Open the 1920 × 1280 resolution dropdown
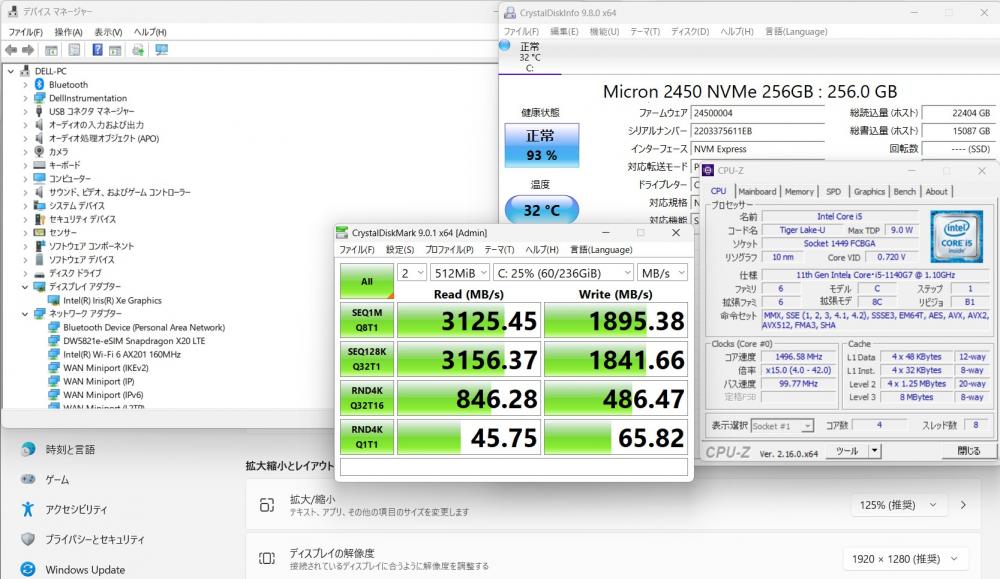The image size is (1000, 579). pos(905,559)
